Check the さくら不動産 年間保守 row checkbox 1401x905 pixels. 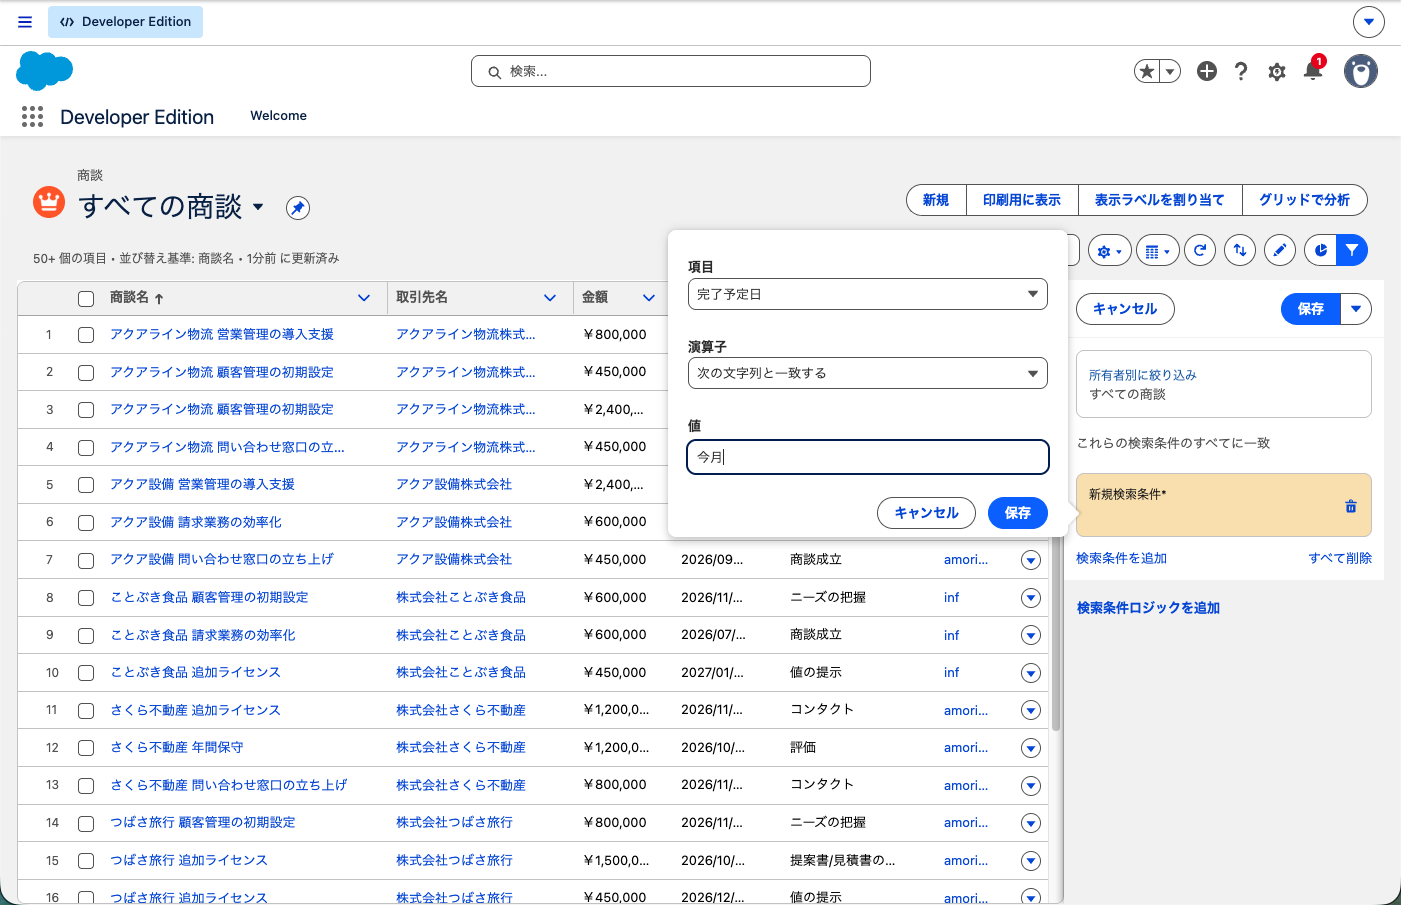click(86, 748)
